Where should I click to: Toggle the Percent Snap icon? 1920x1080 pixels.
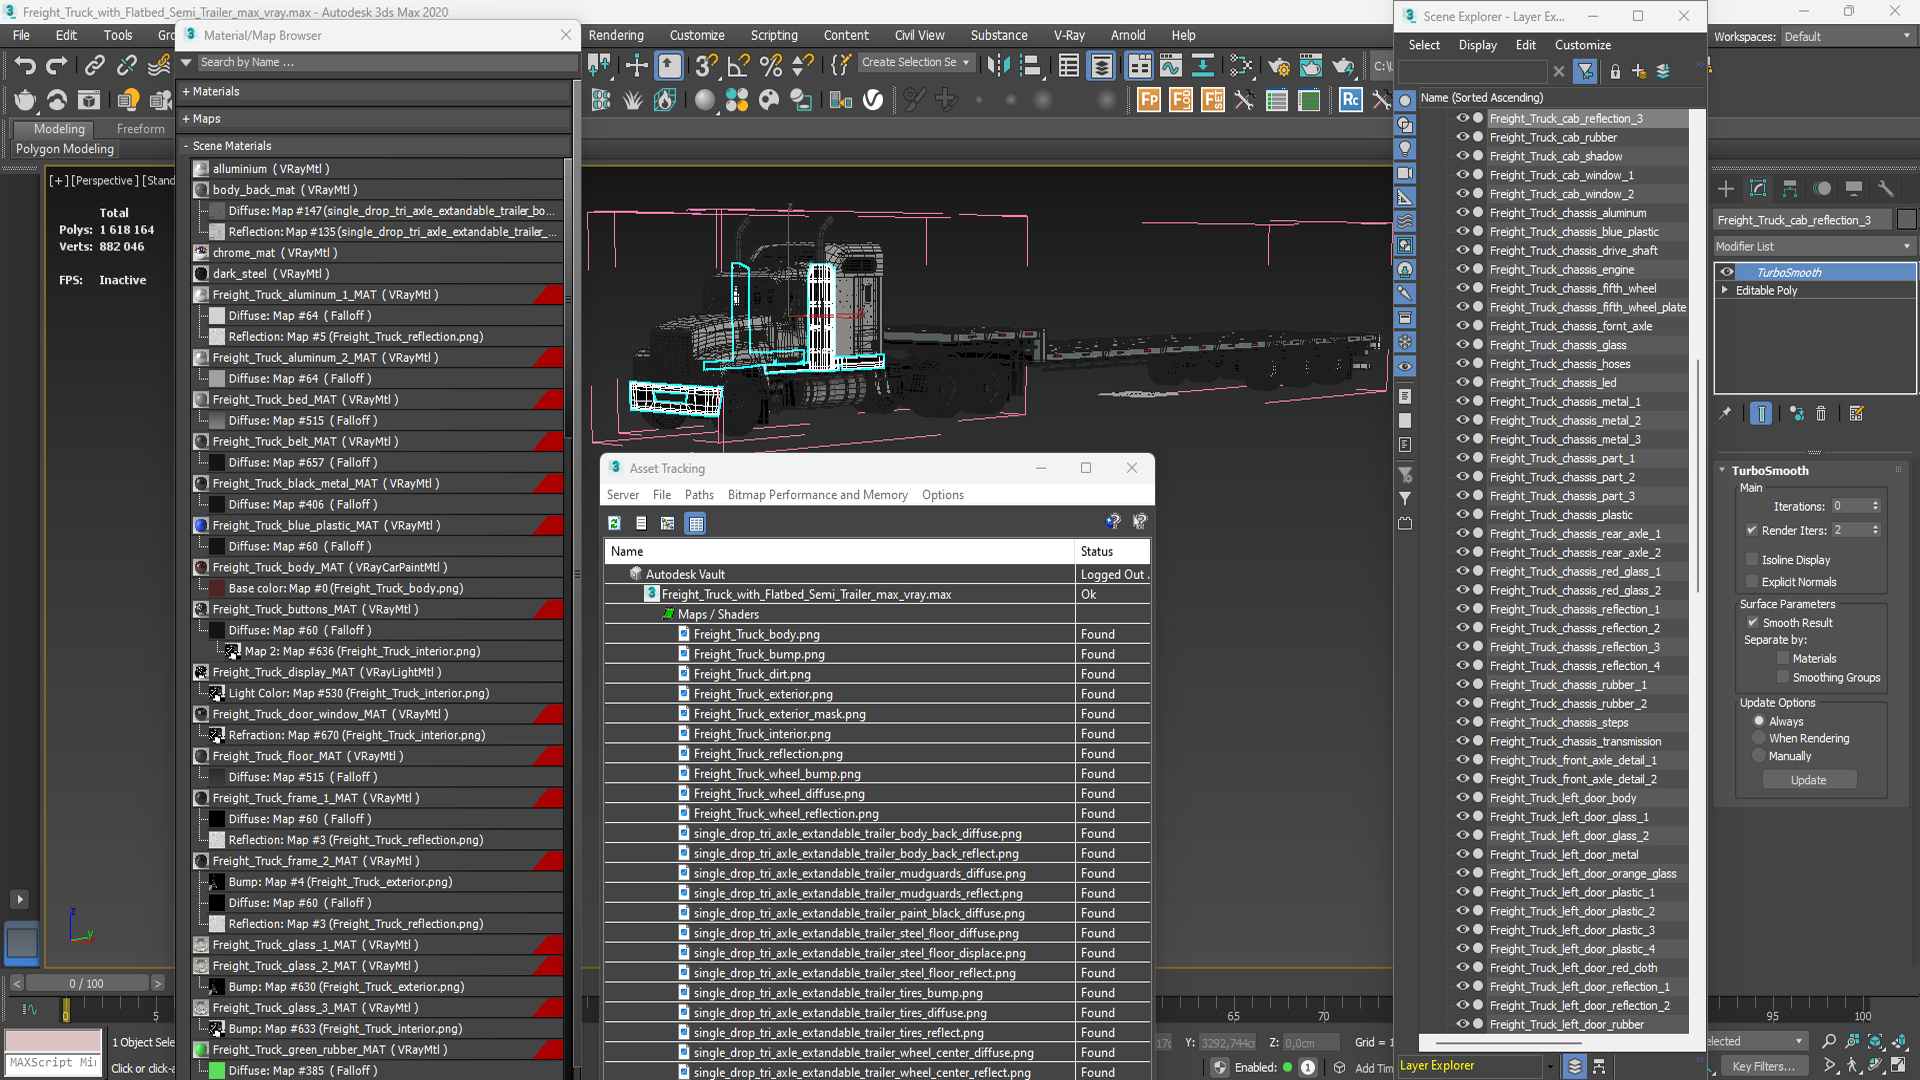[770, 66]
